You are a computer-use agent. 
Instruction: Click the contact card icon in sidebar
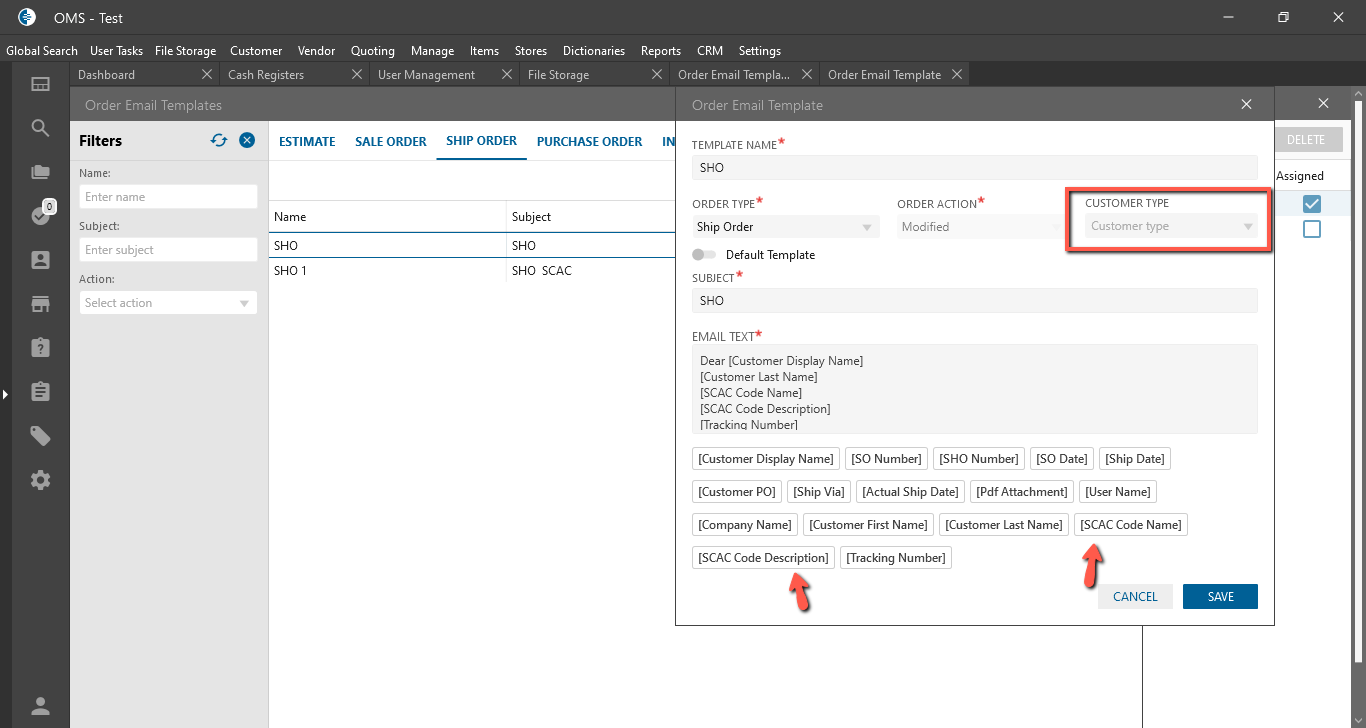tap(40, 260)
